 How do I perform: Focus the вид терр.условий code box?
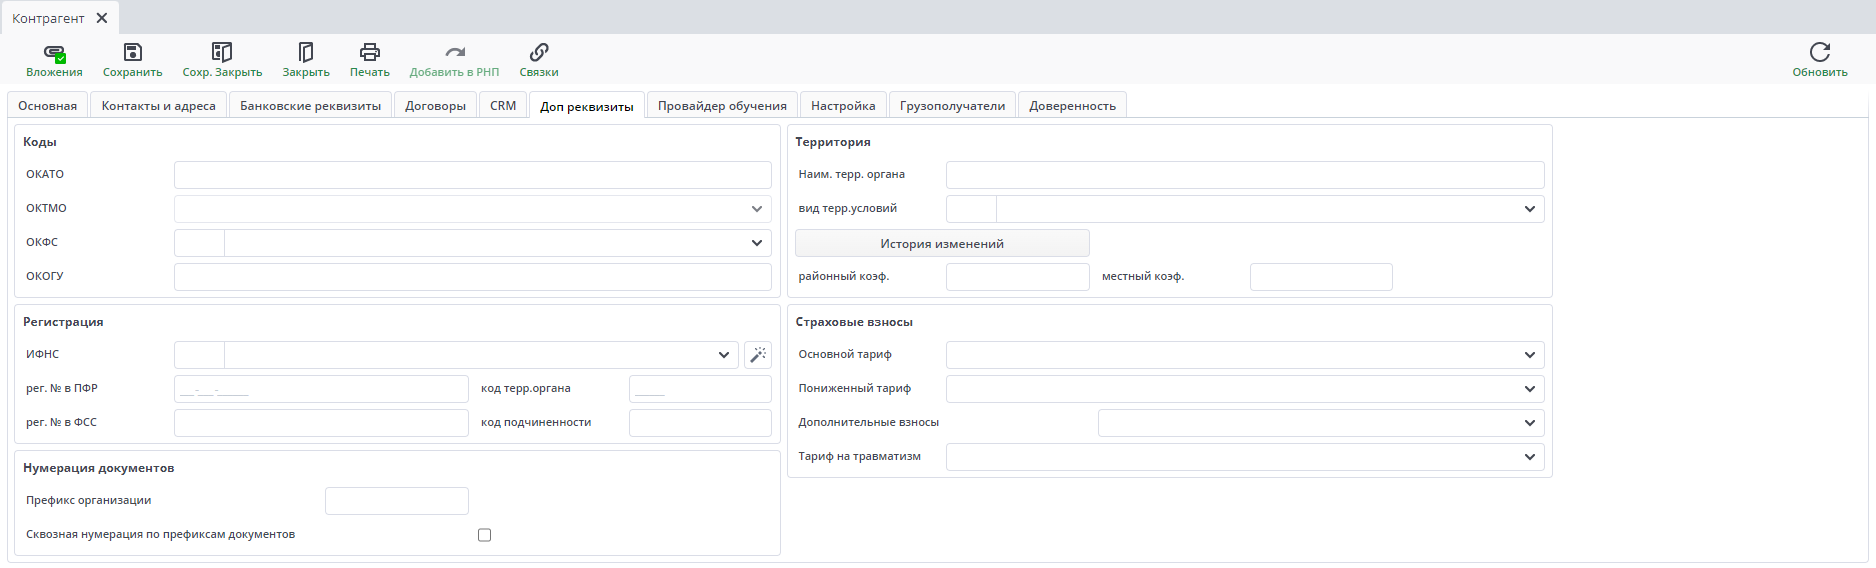971,209
